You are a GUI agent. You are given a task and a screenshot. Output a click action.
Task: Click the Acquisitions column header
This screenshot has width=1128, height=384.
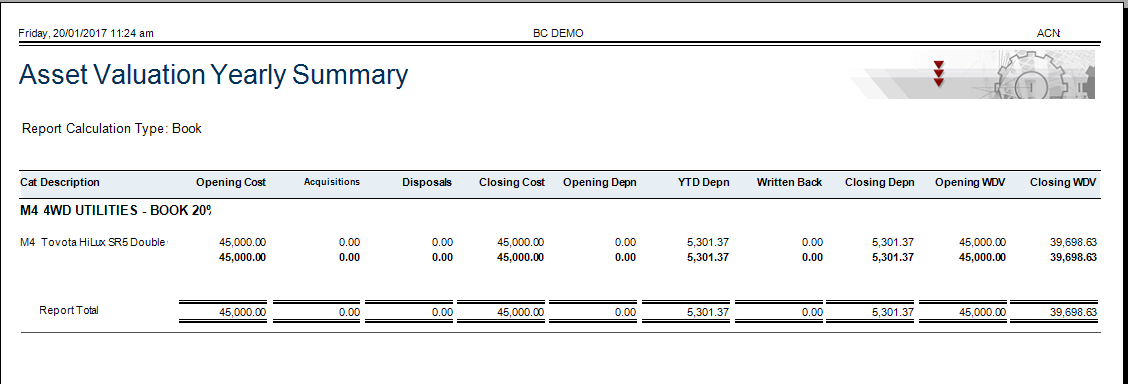click(332, 183)
